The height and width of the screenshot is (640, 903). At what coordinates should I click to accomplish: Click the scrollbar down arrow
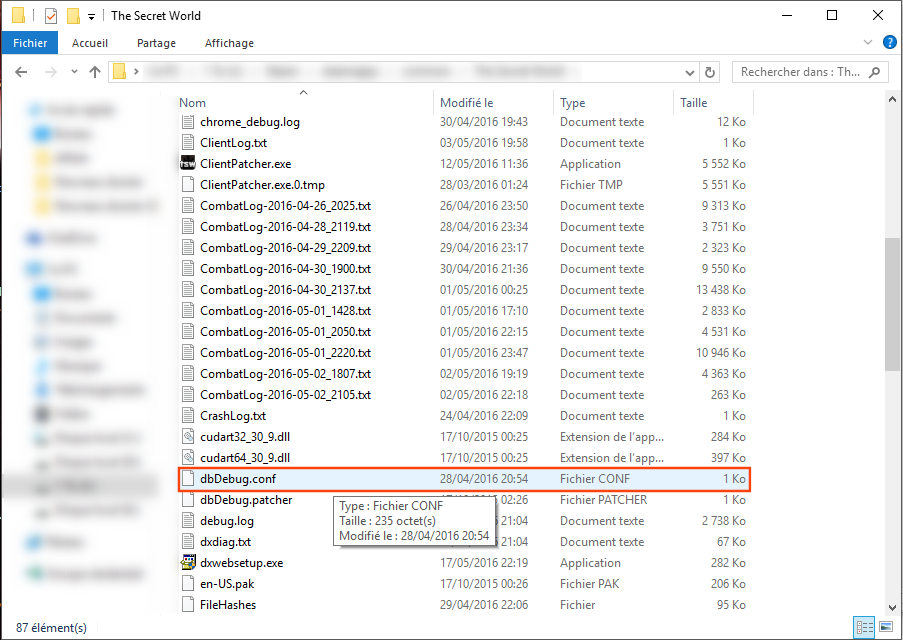892,608
